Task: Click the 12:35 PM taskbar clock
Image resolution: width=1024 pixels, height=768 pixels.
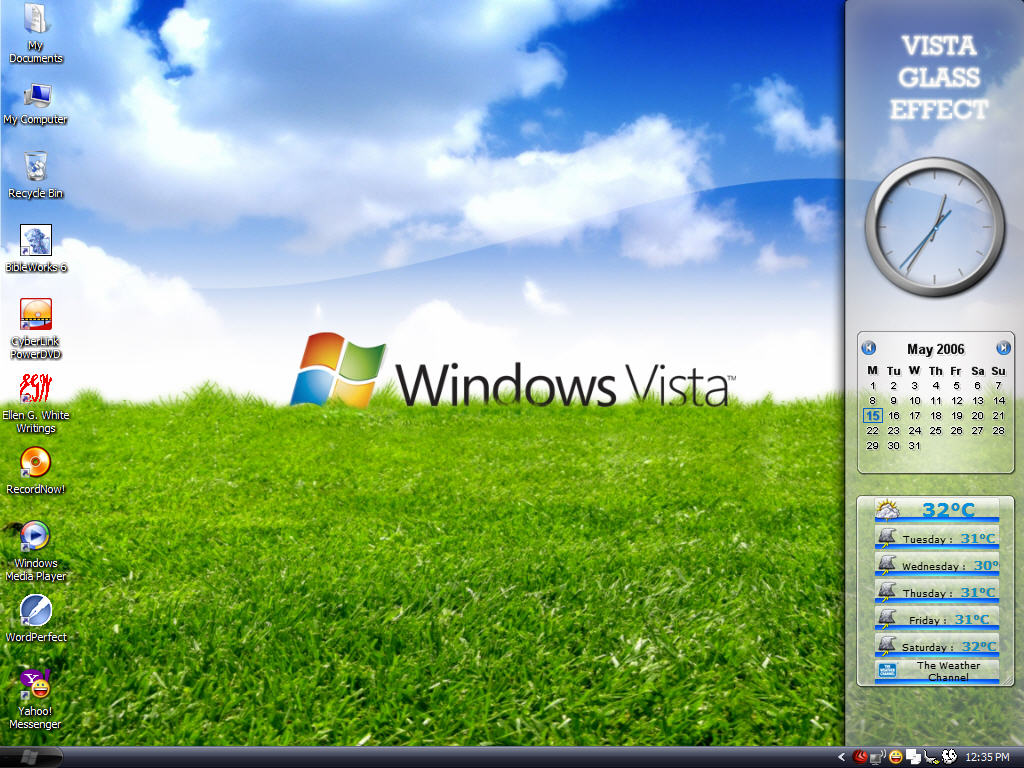Action: 987,757
